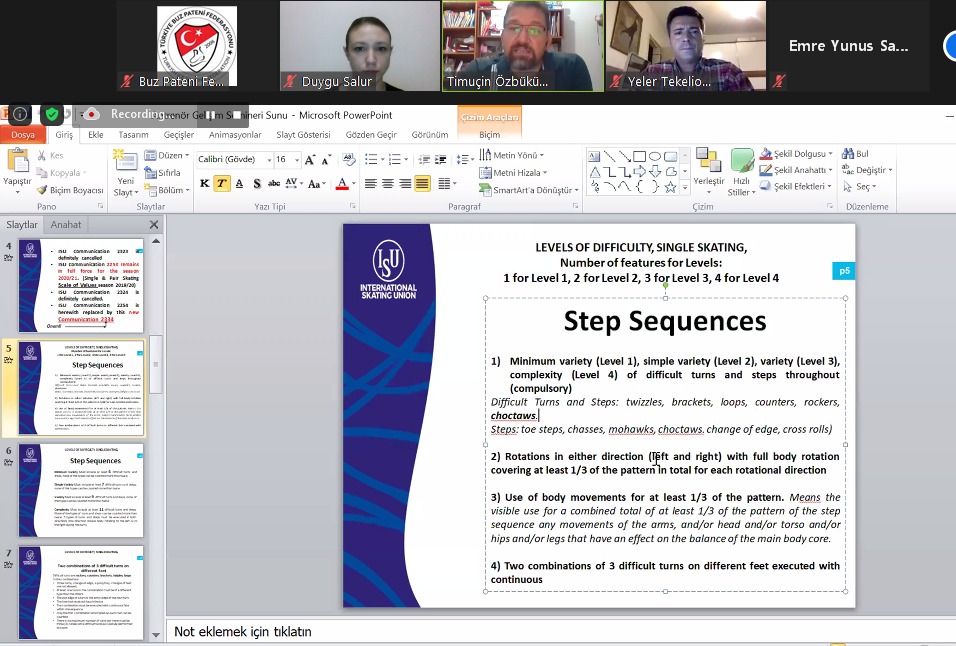The width and height of the screenshot is (956, 646).
Task: Switch to the Anahat outline tab
Action: [x=66, y=225]
